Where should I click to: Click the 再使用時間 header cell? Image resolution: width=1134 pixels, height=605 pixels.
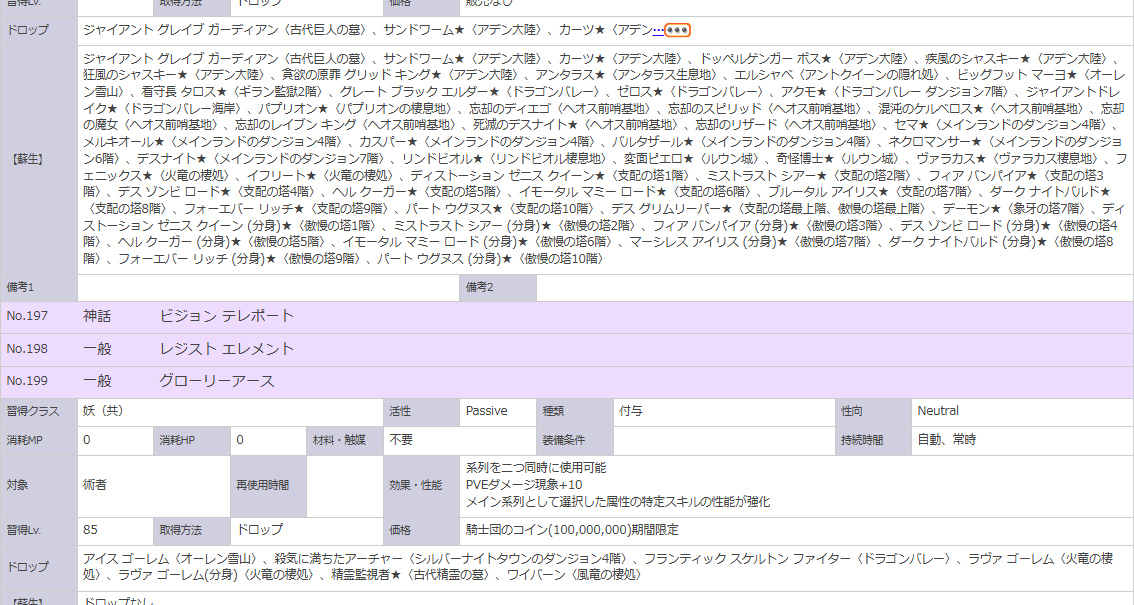pyautogui.click(x=268, y=486)
